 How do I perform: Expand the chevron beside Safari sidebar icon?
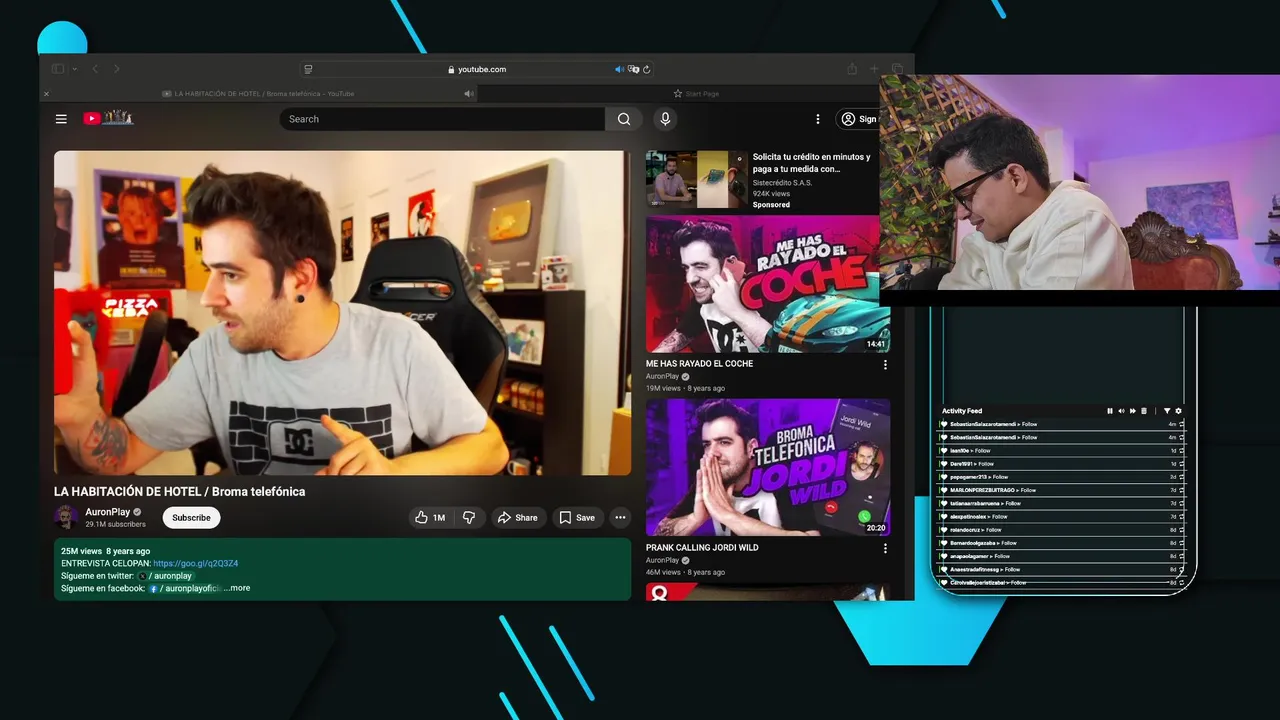(x=75, y=69)
